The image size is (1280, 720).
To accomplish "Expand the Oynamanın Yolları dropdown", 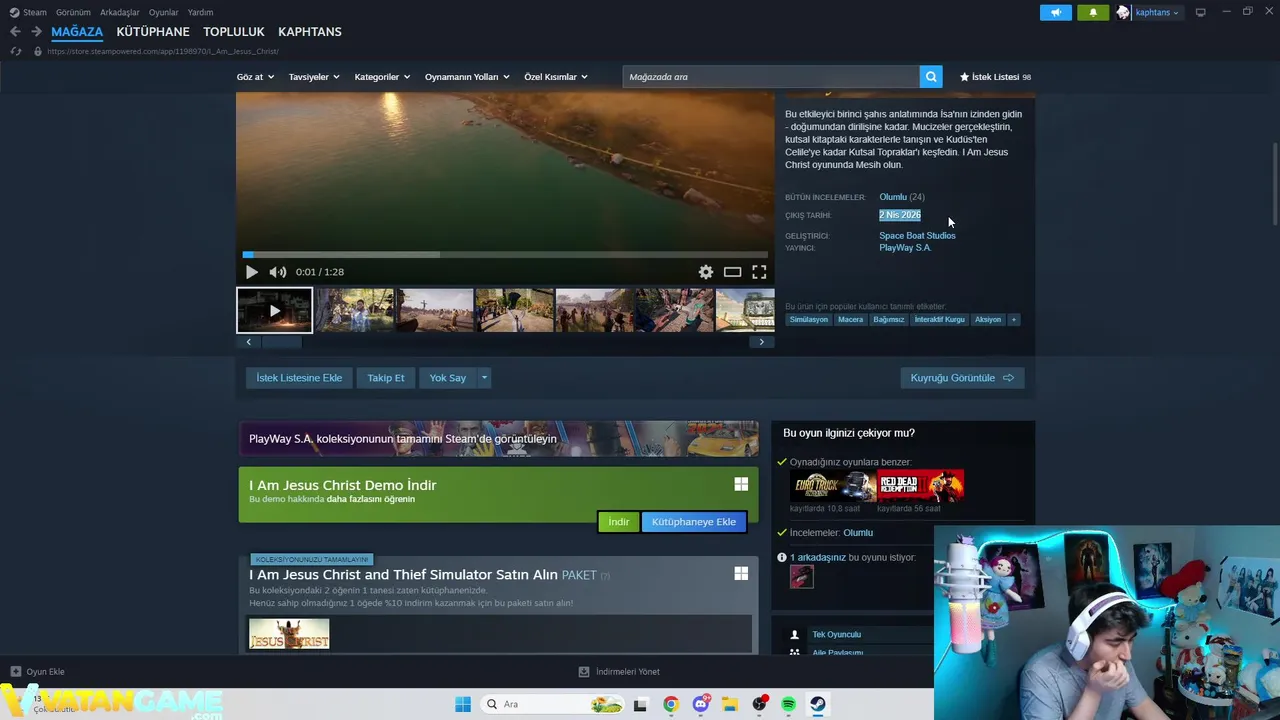I will tap(467, 77).
